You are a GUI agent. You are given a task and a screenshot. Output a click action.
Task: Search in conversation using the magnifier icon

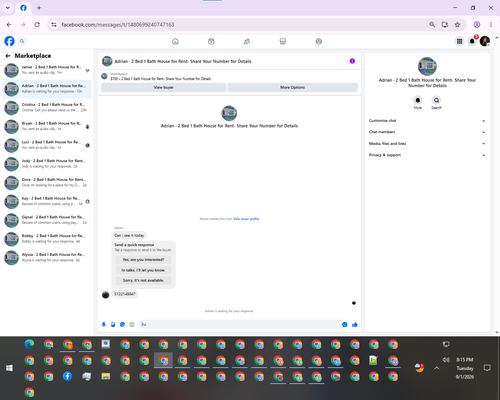coord(436,100)
